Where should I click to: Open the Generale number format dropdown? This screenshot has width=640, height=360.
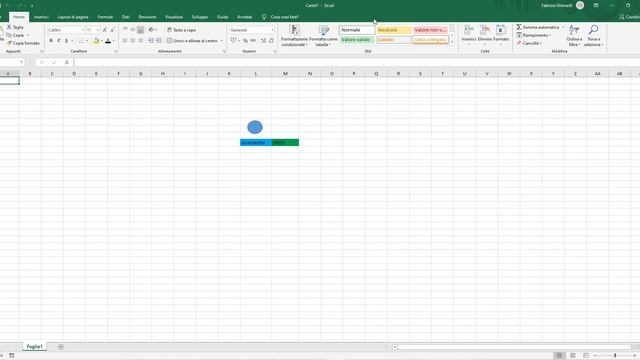[272, 30]
